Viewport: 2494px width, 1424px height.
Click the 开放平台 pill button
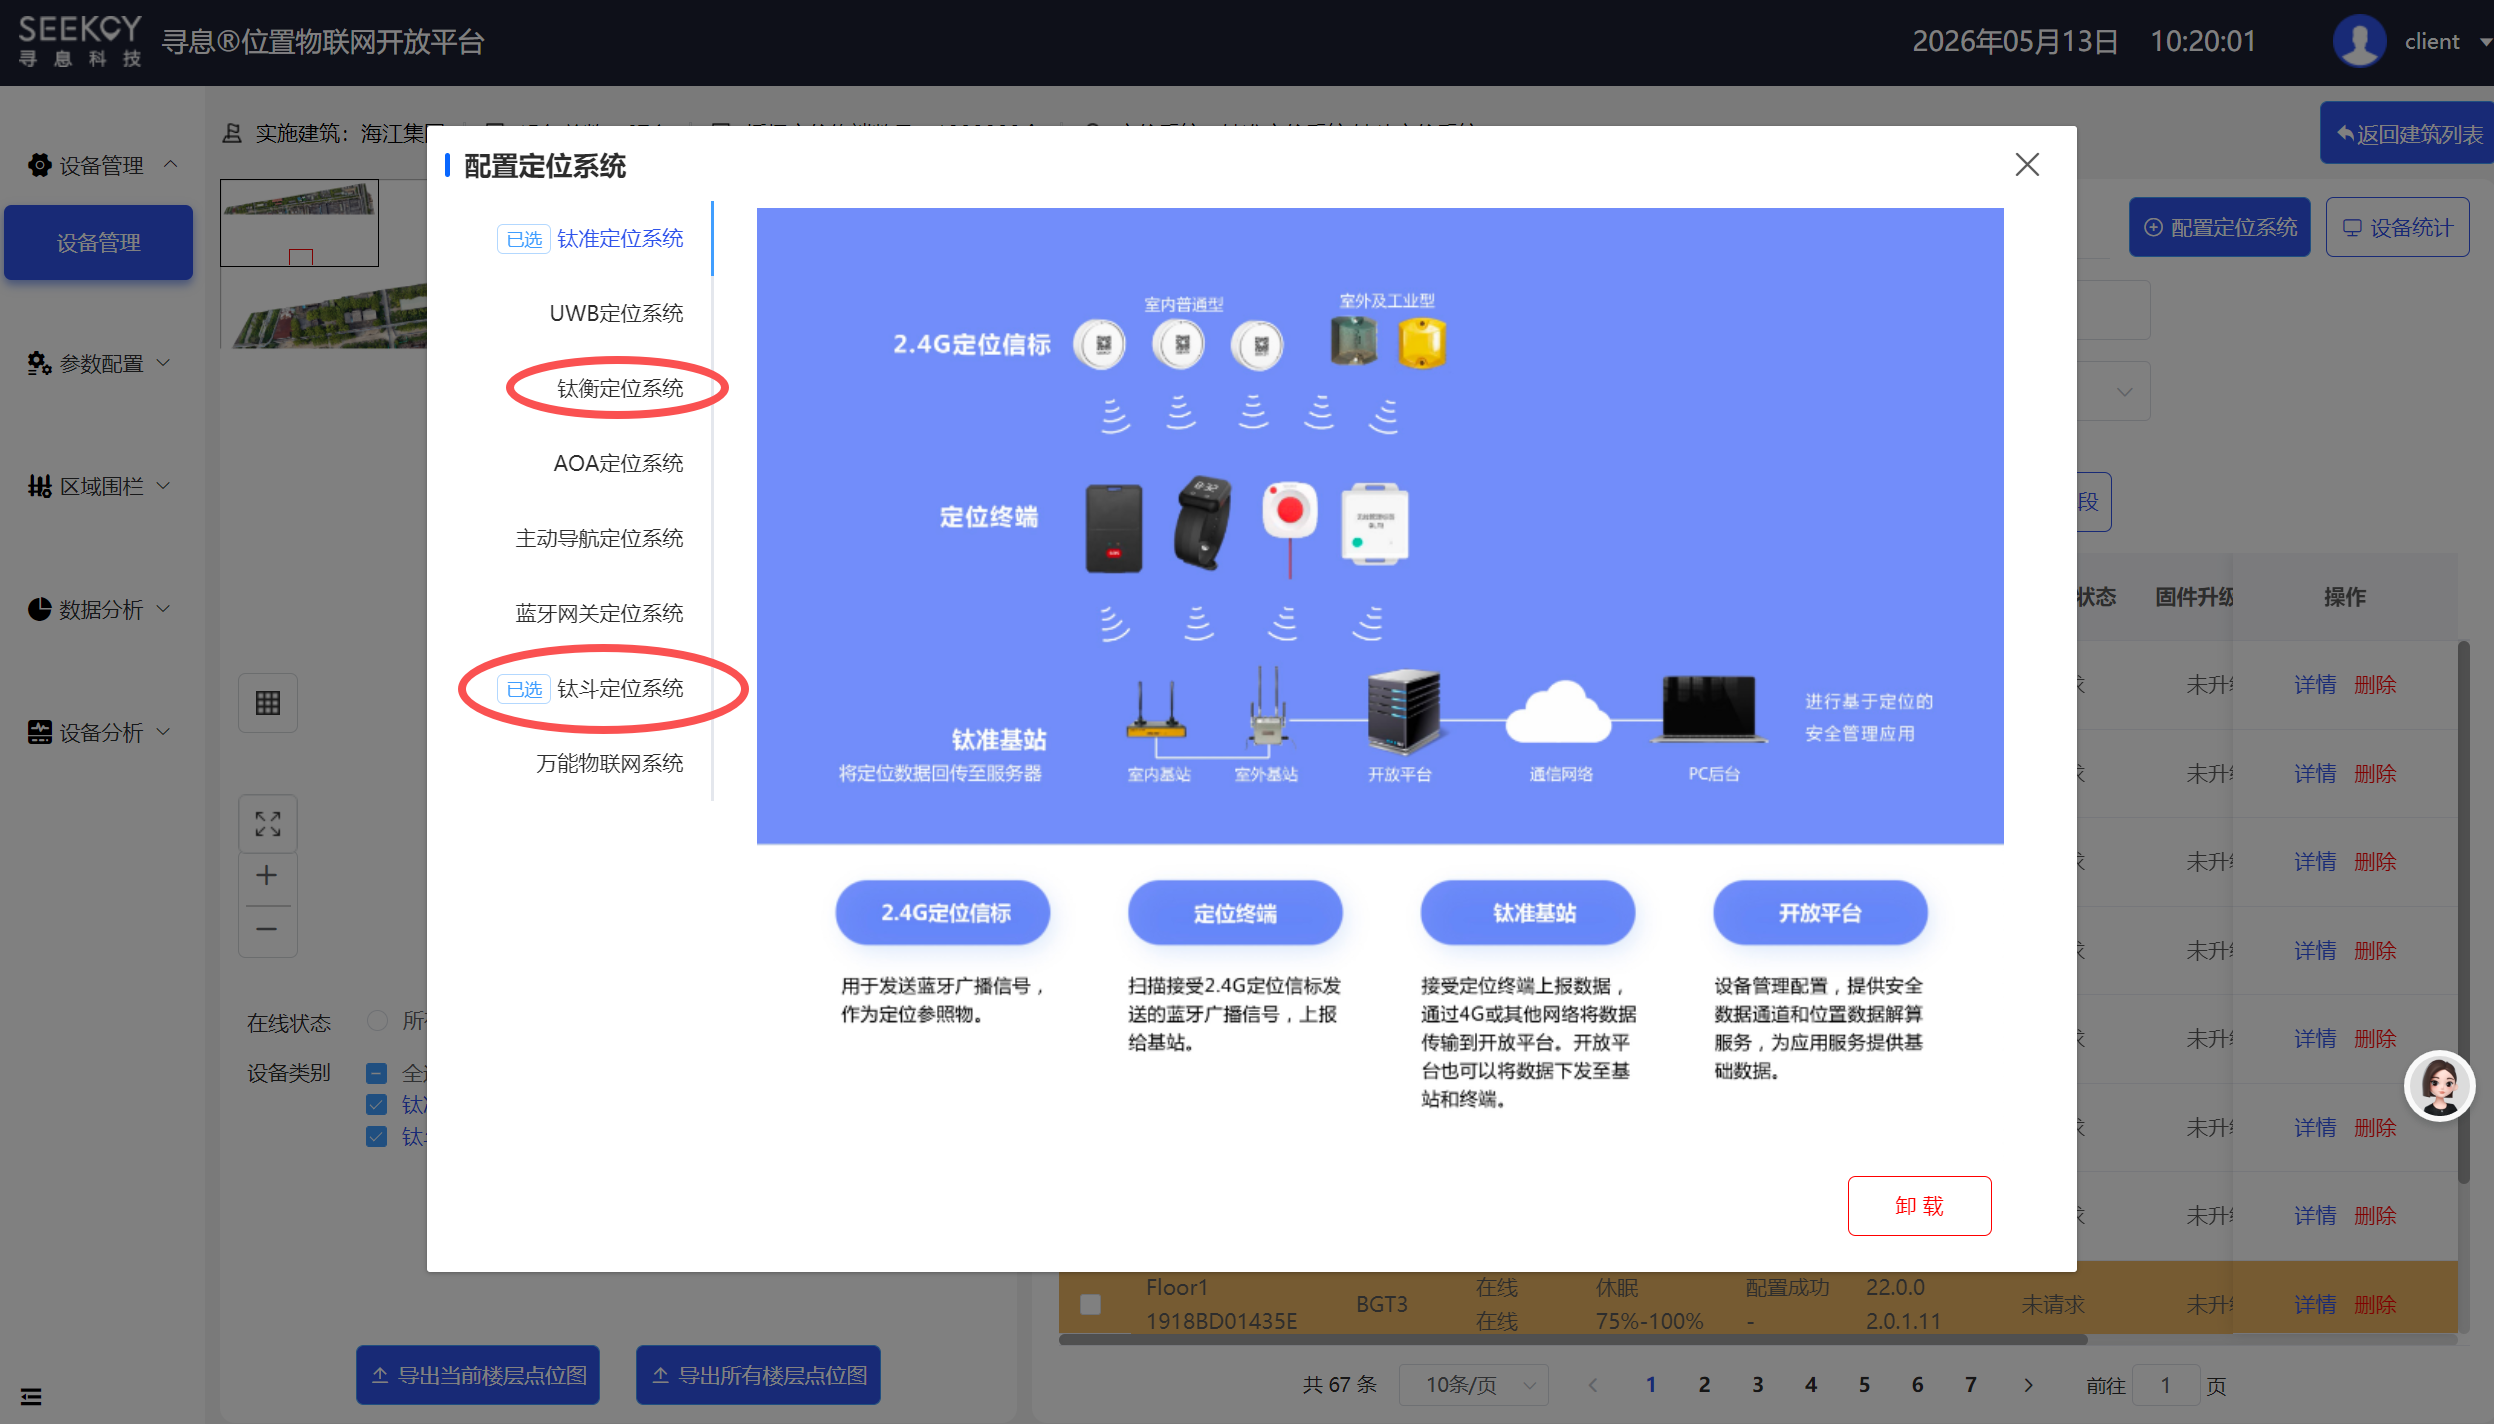1820,913
